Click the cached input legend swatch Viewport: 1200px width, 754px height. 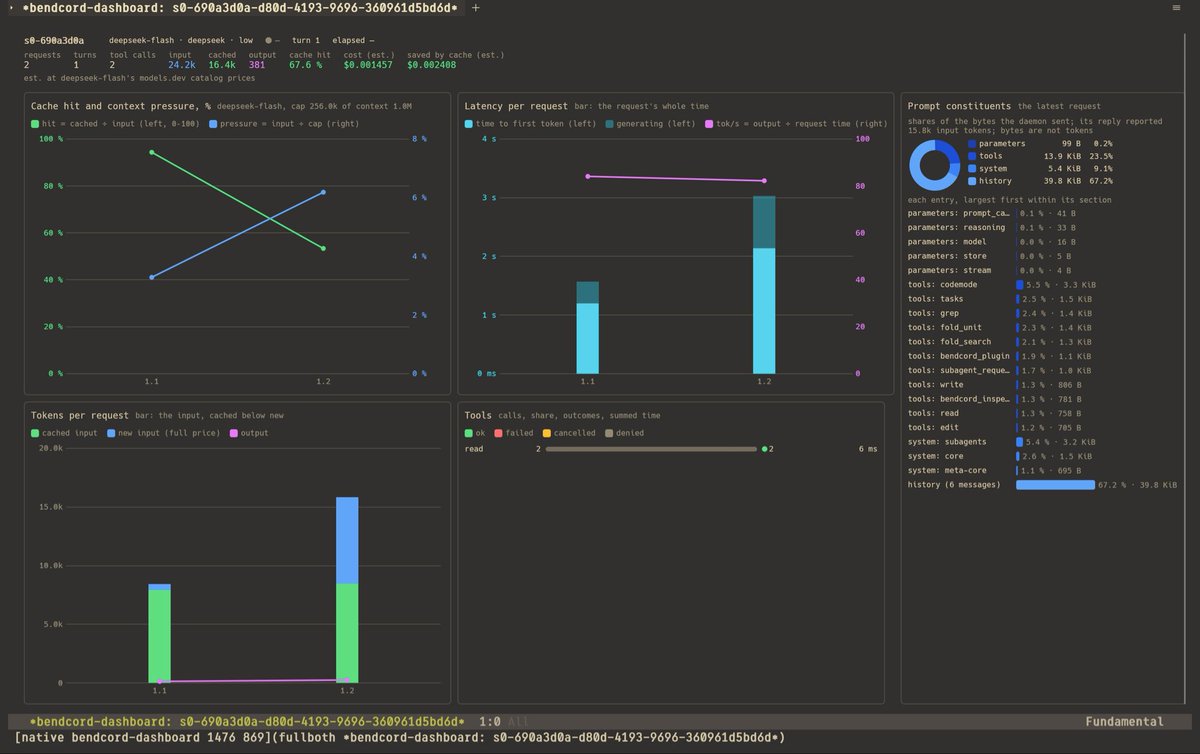[x=35, y=433]
